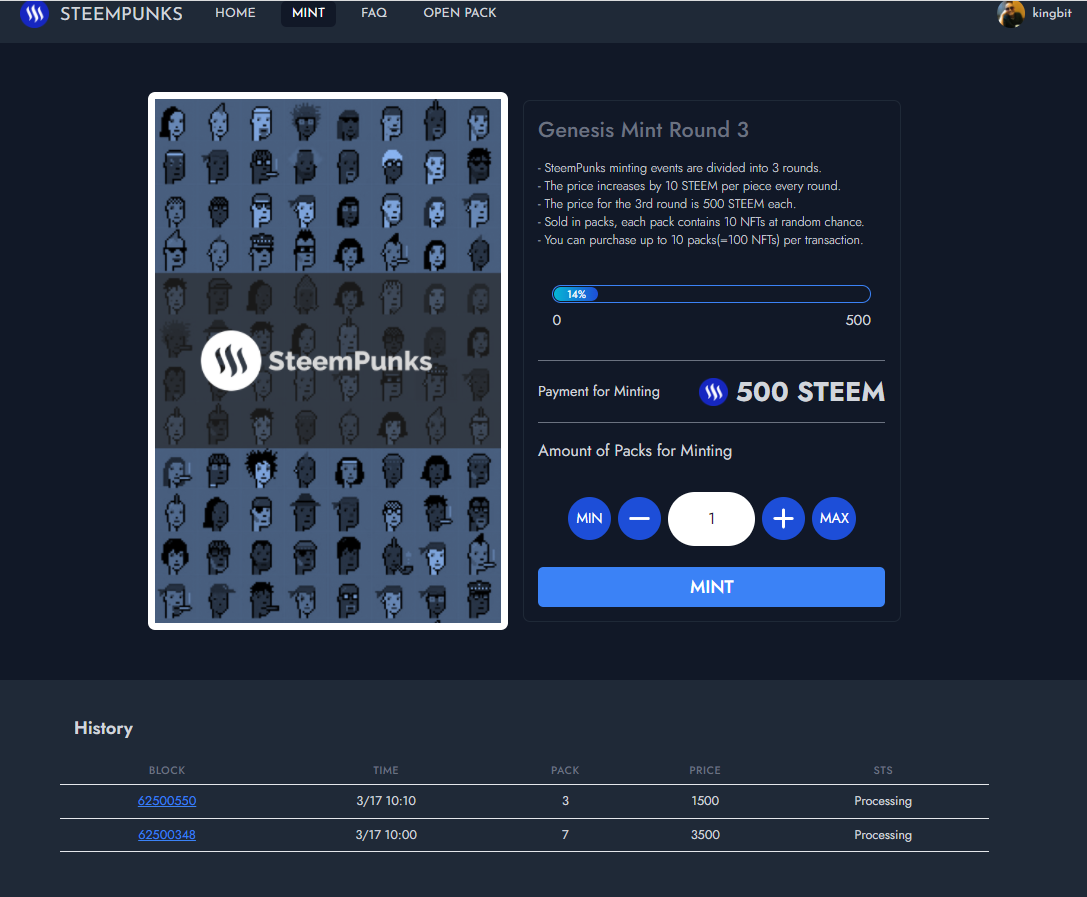
Task: Increase pack amount with plus button
Action: point(783,518)
